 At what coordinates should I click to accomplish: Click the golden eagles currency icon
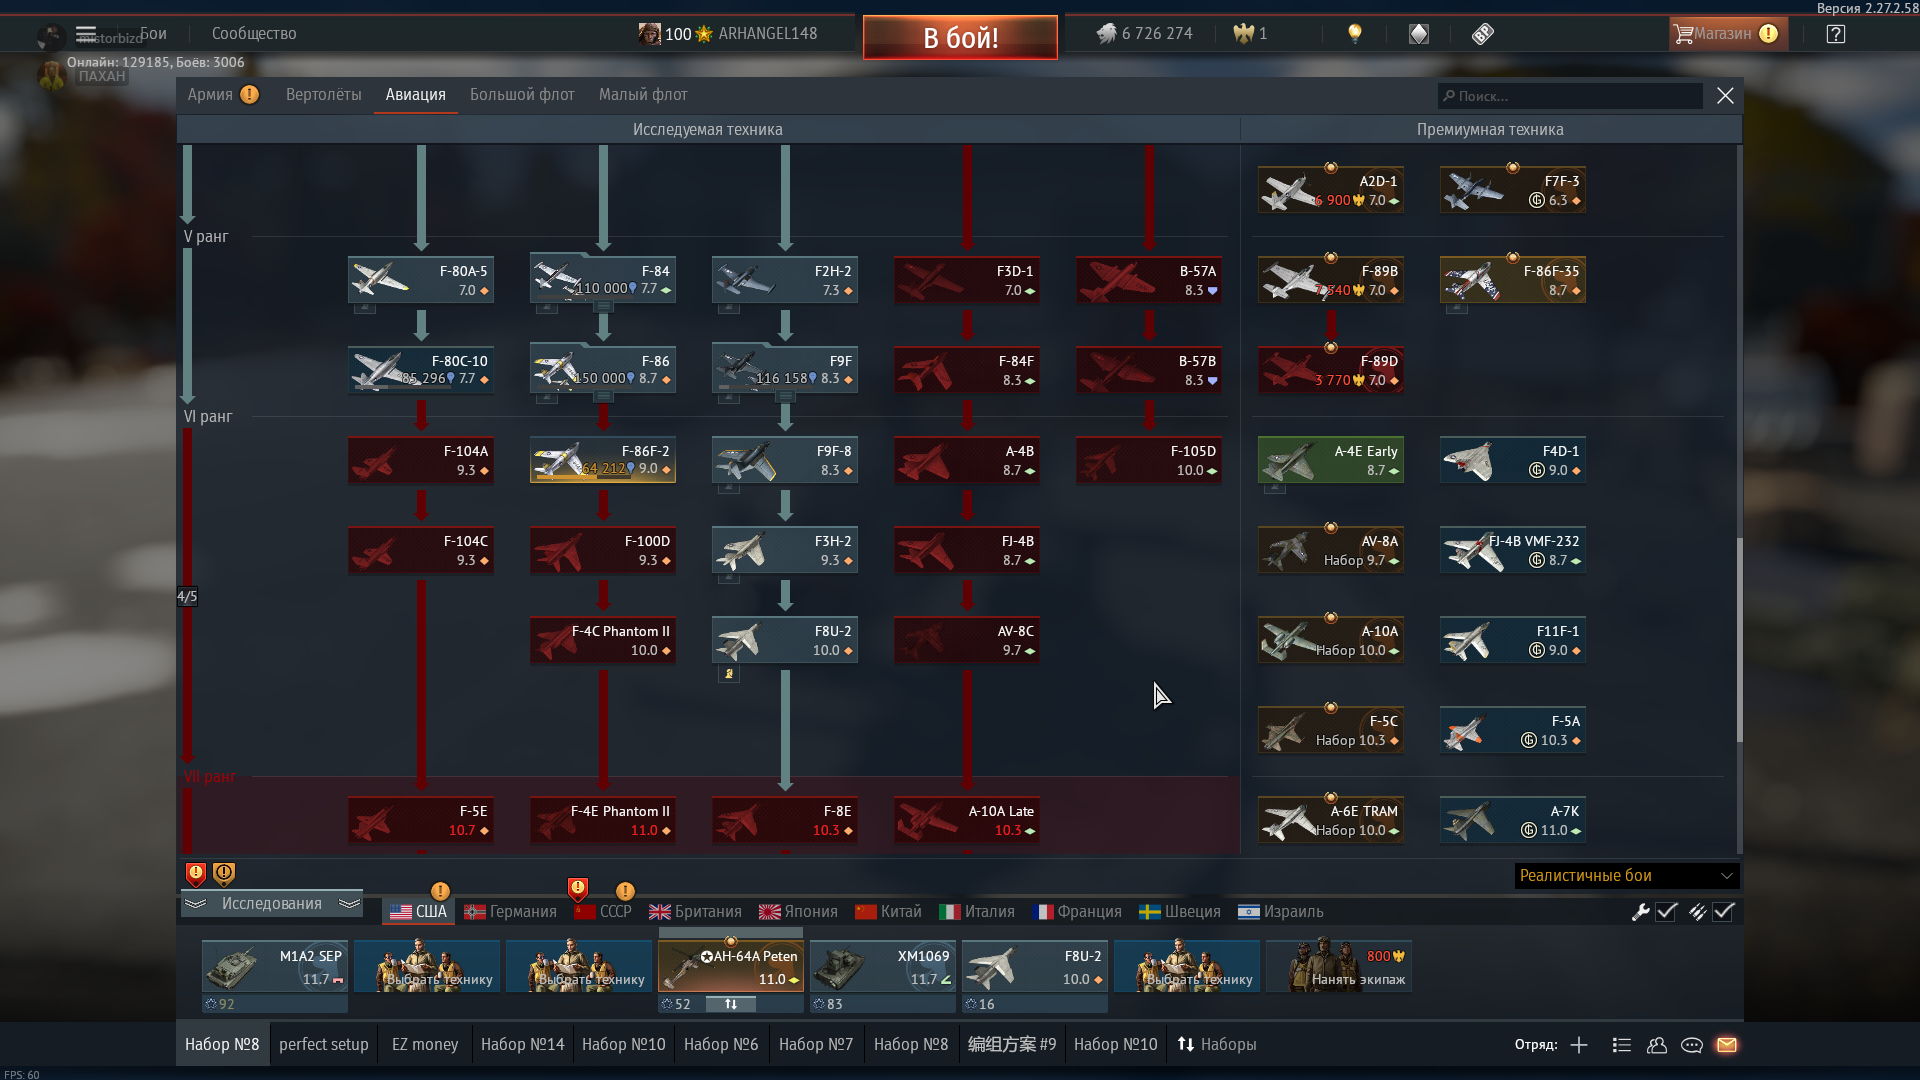coord(1243,33)
